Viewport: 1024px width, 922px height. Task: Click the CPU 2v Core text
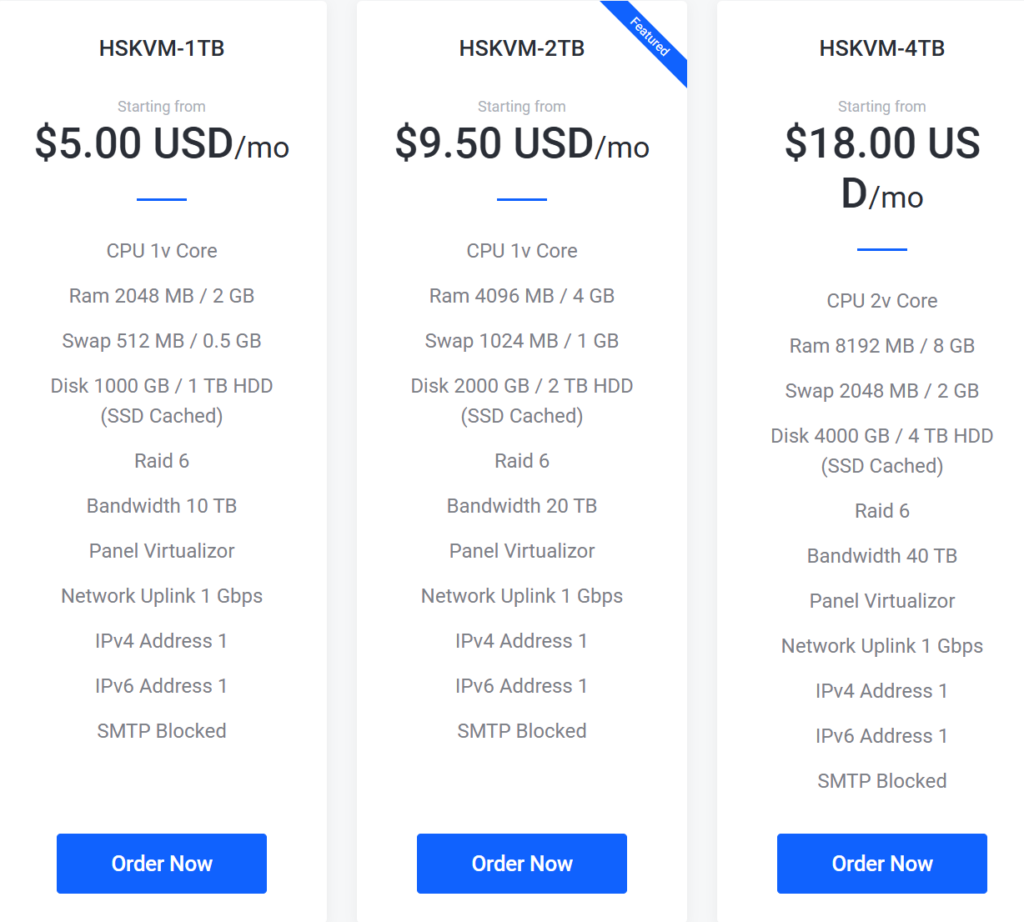click(x=882, y=301)
